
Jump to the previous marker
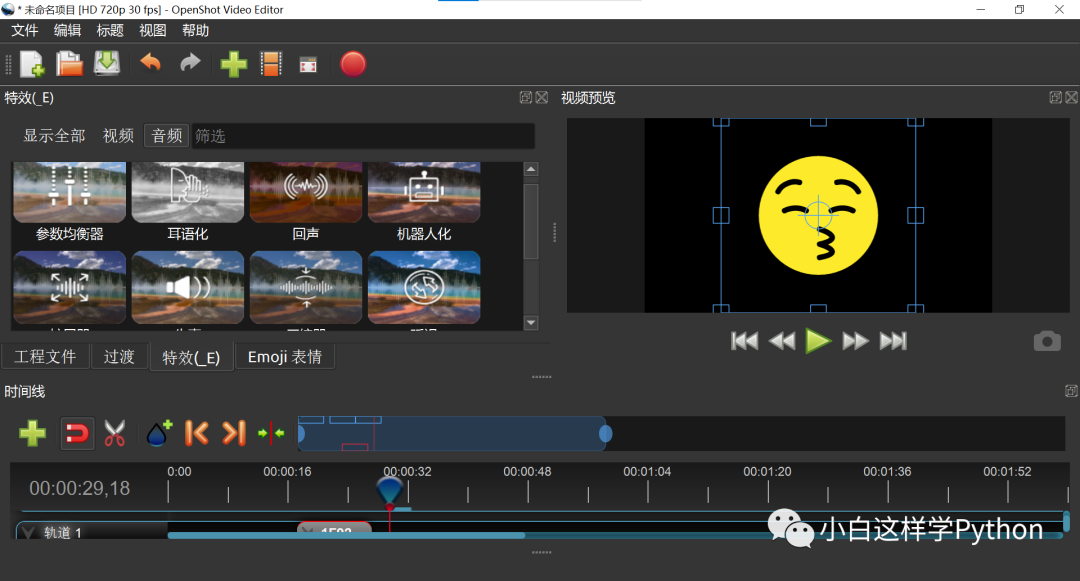[196, 434]
